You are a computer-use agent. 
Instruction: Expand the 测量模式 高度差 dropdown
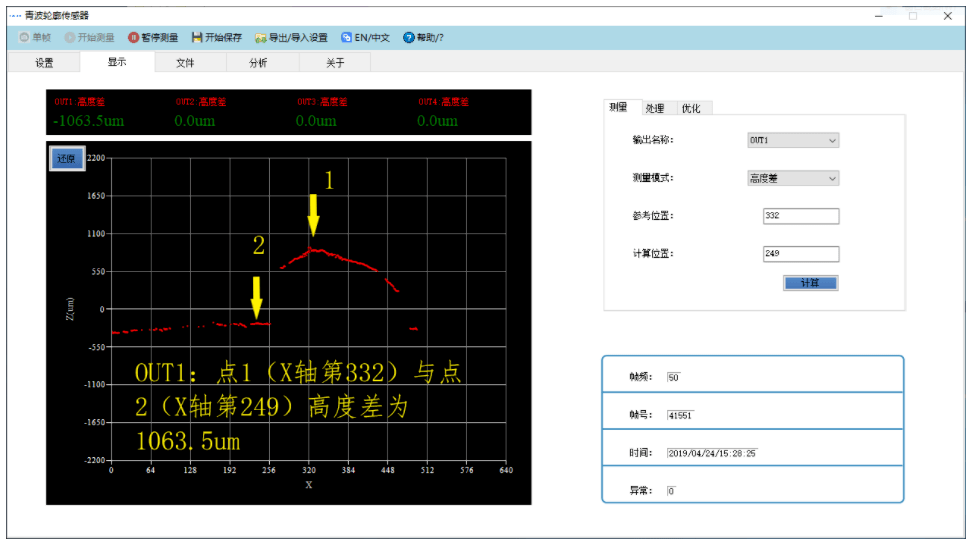[x=793, y=179]
